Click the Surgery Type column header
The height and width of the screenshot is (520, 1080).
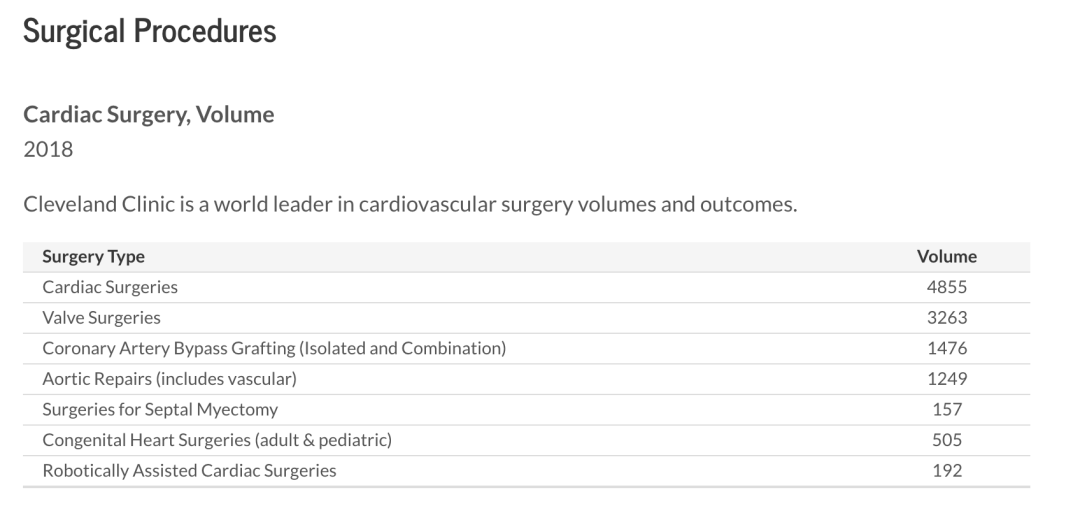pos(94,257)
